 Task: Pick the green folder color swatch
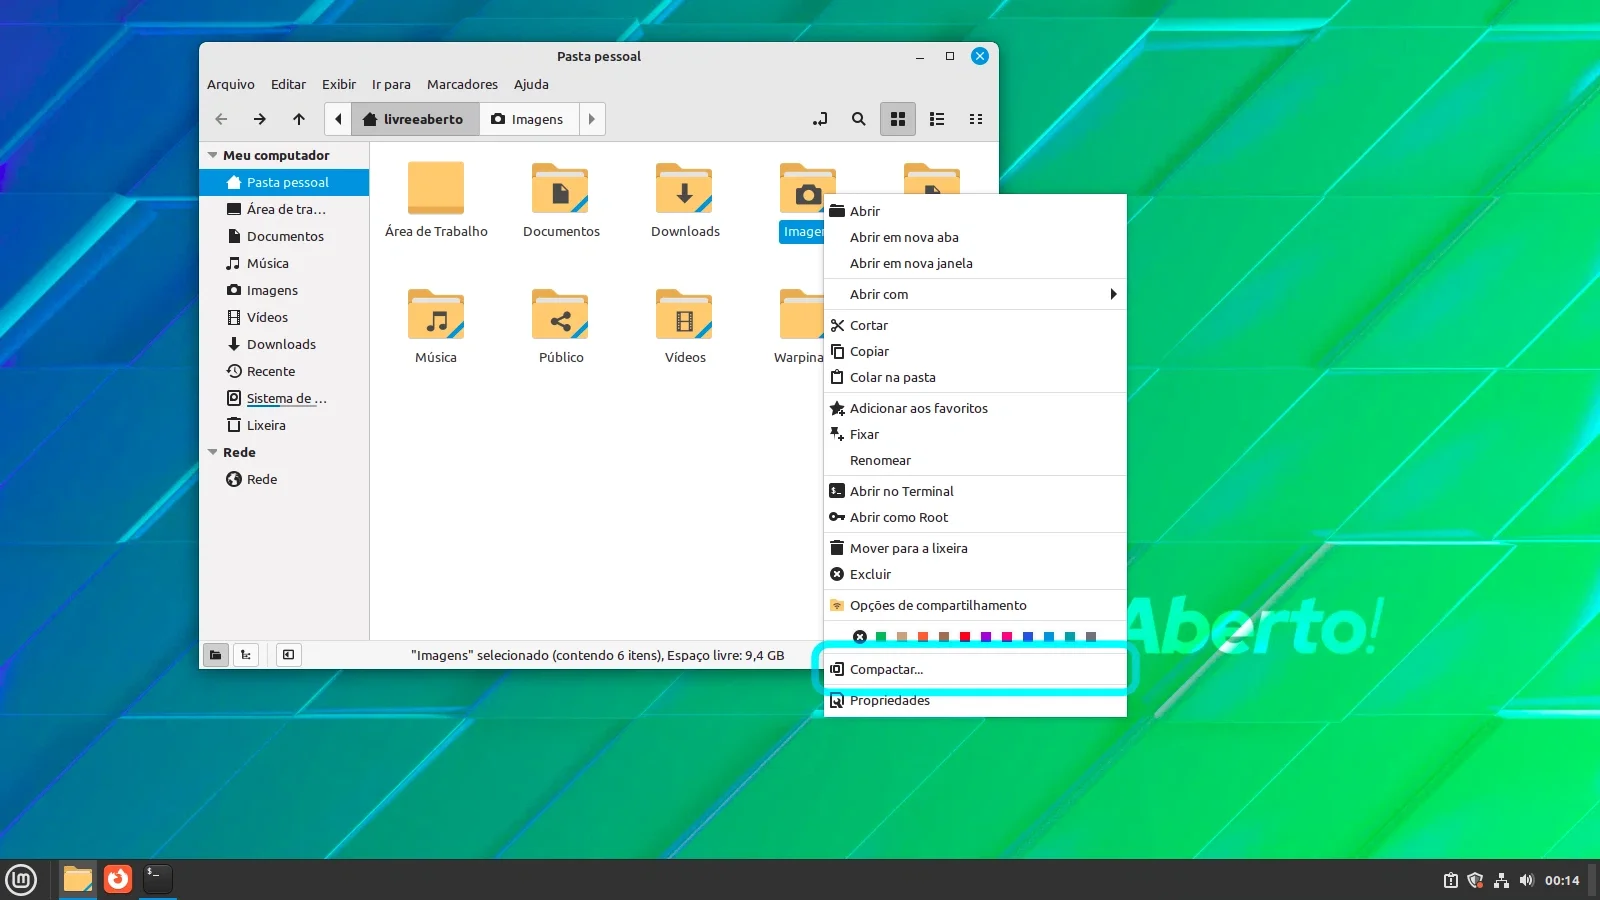click(x=881, y=637)
